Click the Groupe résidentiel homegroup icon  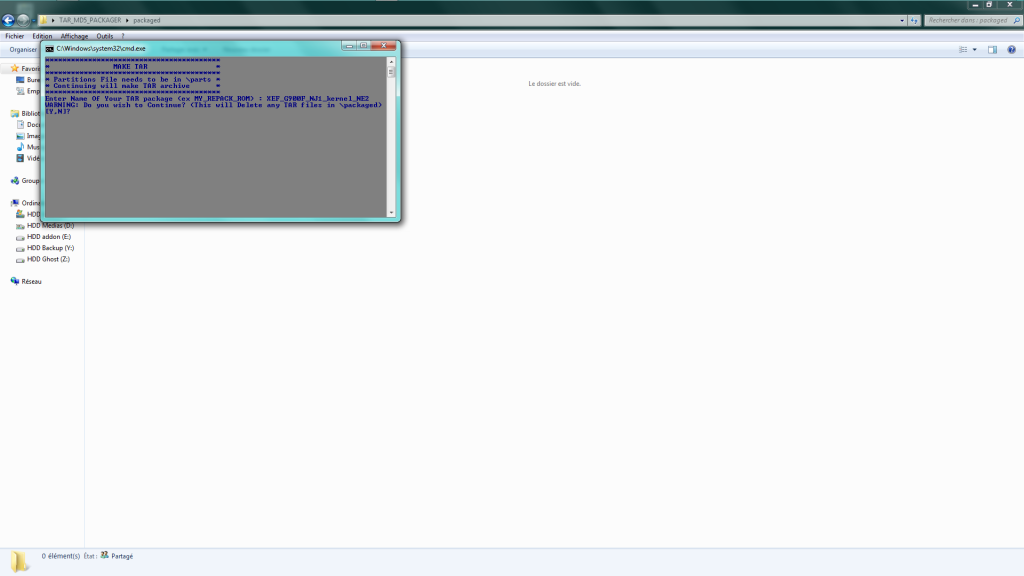(x=14, y=180)
